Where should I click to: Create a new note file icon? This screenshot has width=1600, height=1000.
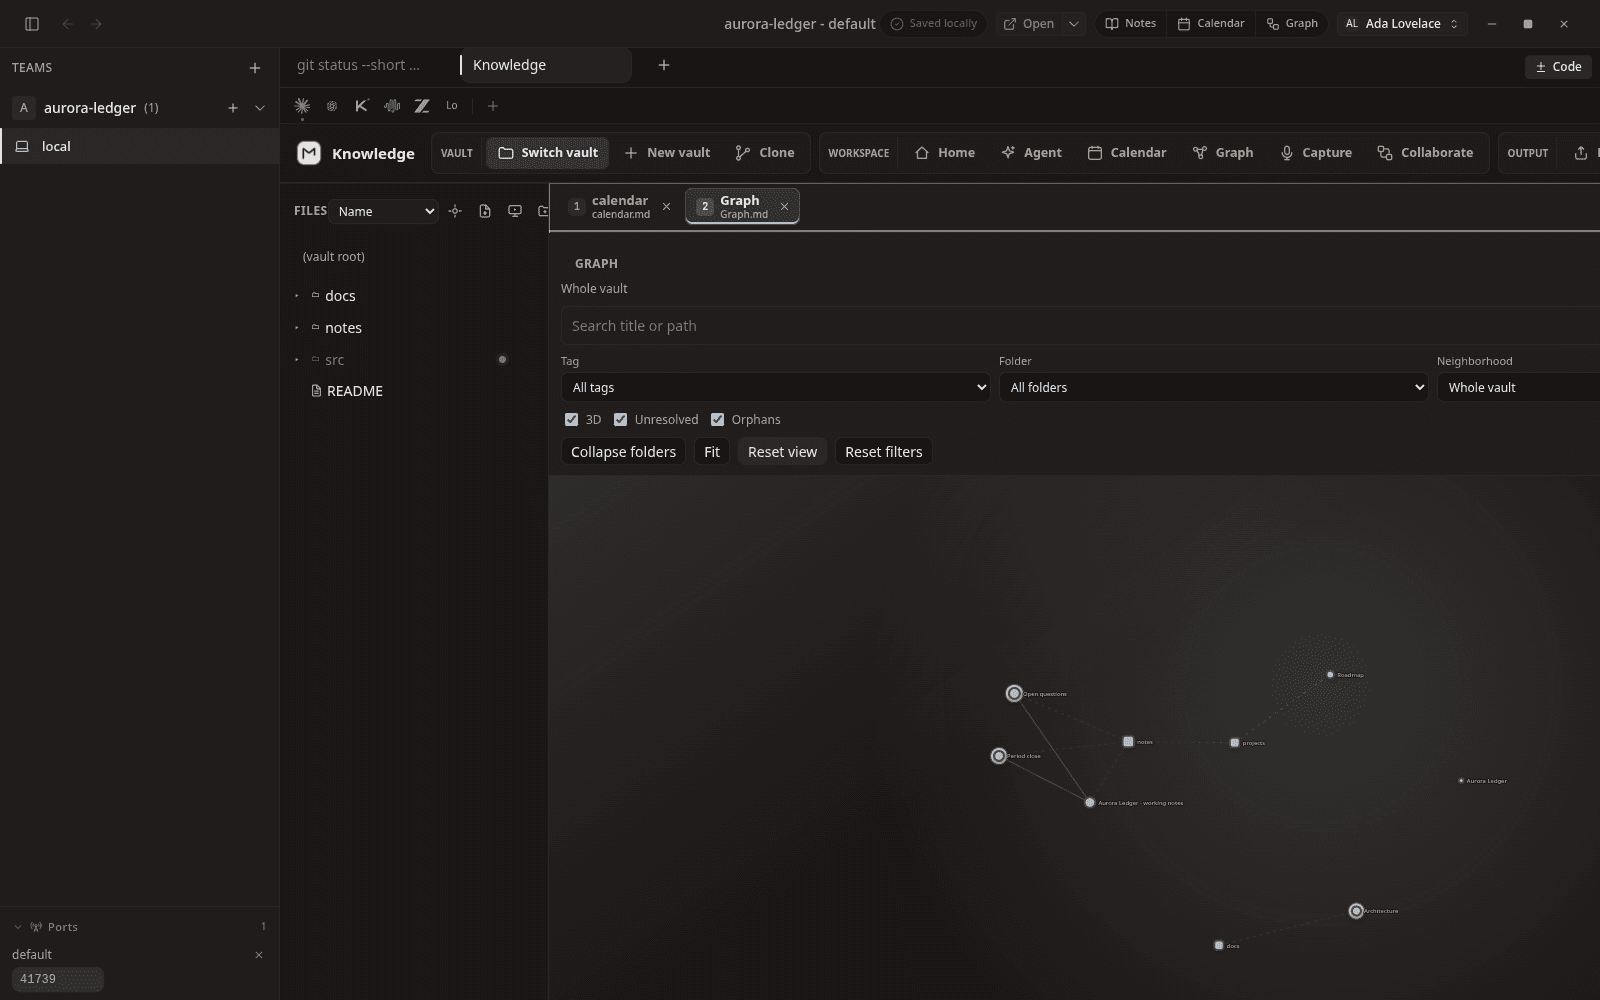pos(485,211)
